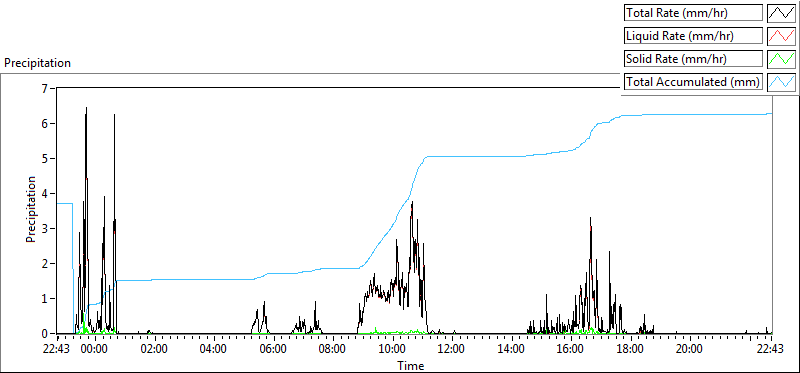800x373 pixels.
Task: Click the ending 22:43 time label at the right
Action: coord(771,350)
